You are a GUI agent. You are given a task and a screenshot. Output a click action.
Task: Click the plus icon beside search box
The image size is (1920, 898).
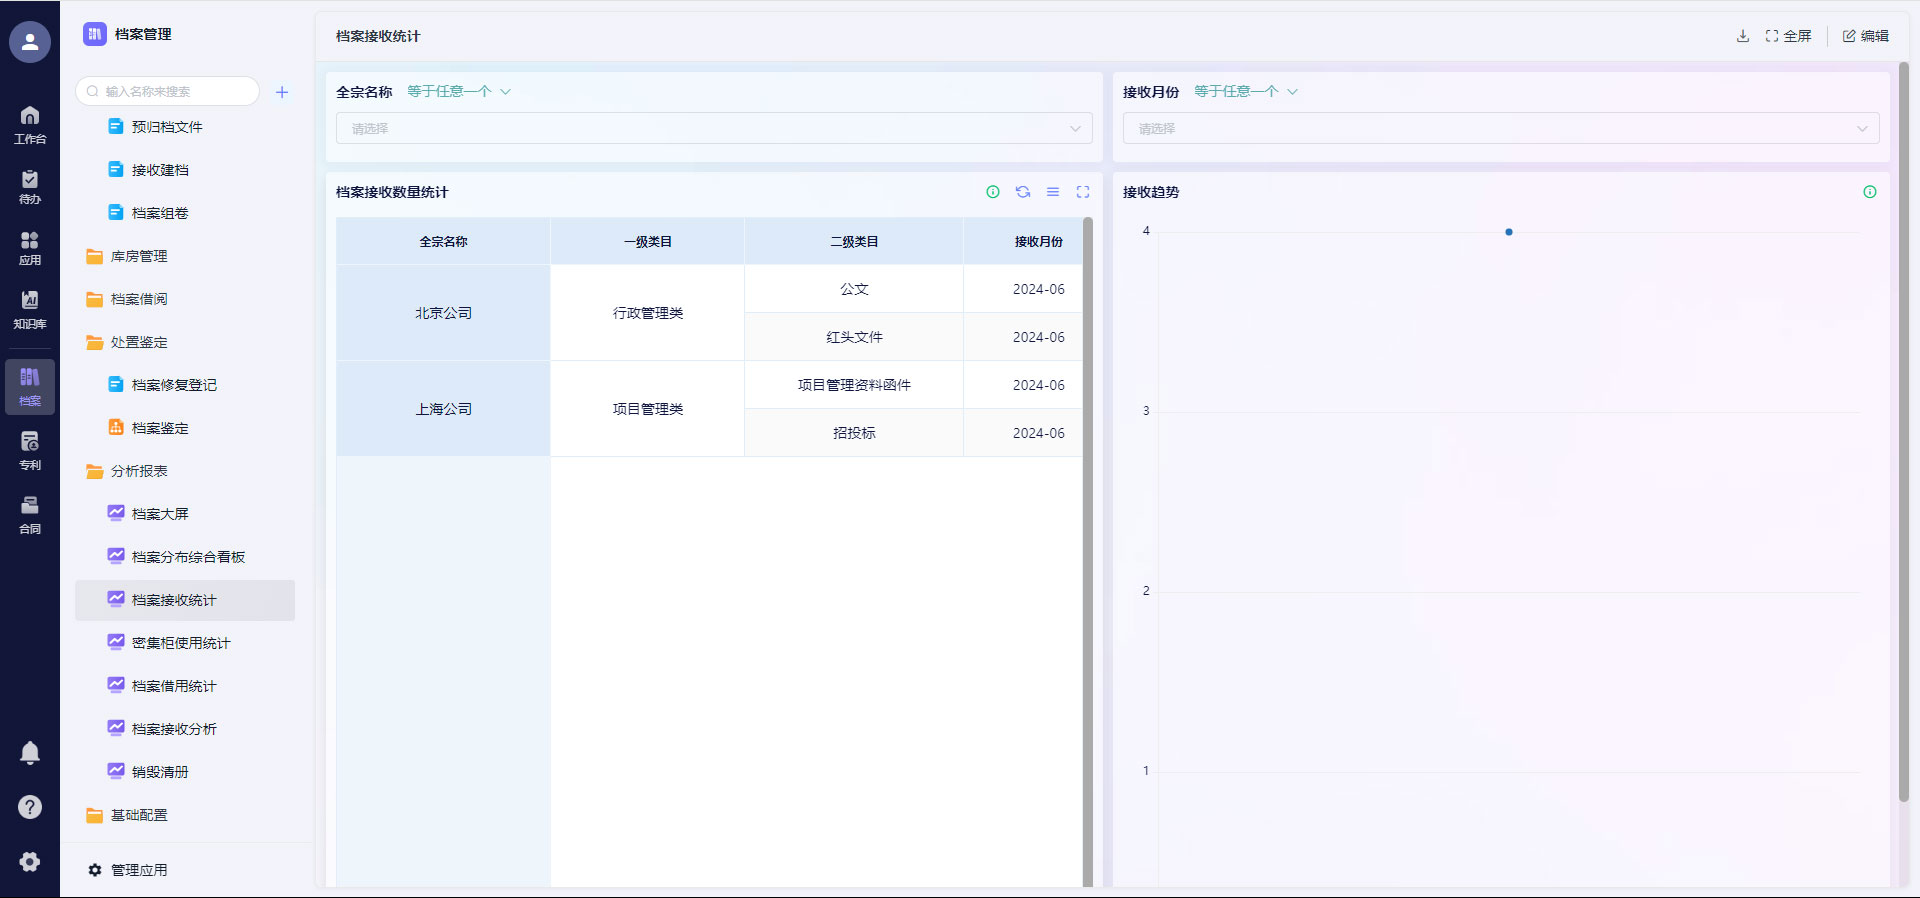282,92
